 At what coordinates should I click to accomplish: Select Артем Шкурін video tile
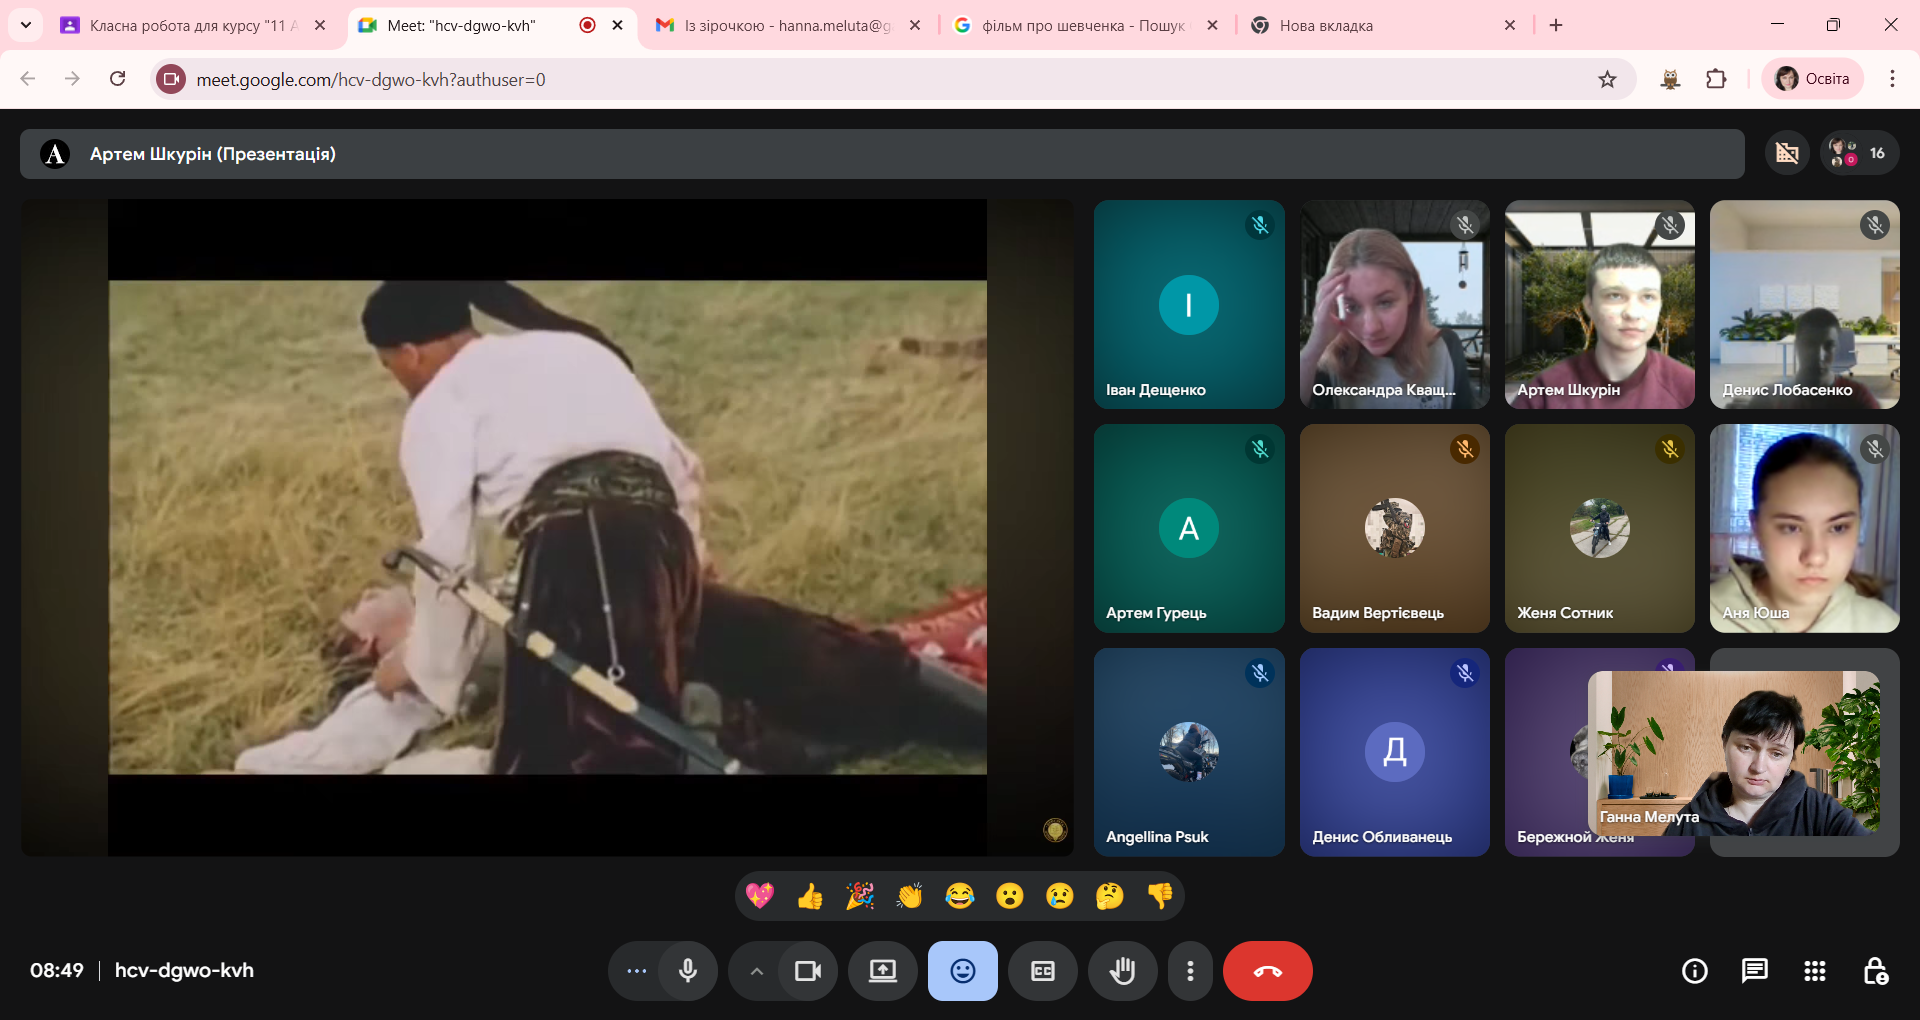point(1600,304)
